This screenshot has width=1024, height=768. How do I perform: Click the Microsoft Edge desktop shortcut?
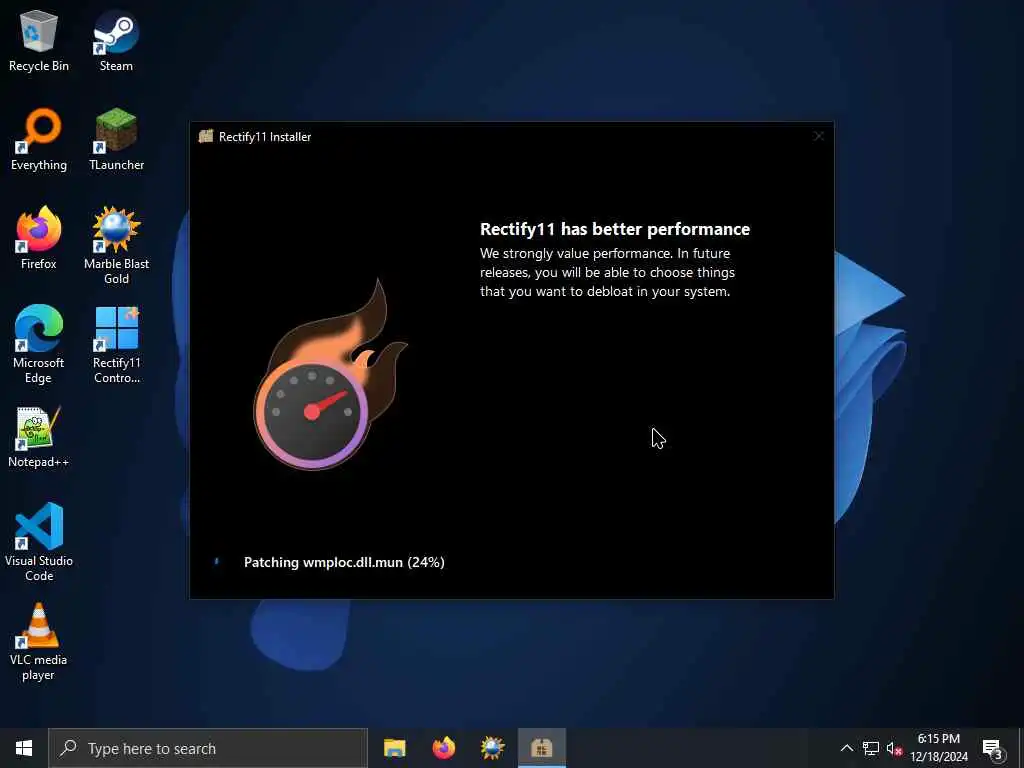39,344
